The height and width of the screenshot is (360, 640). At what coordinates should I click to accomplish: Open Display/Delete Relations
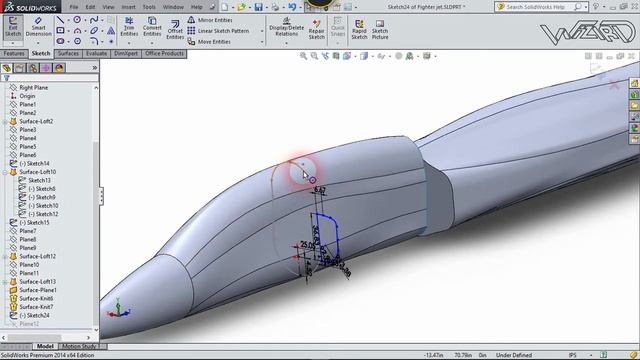287,27
